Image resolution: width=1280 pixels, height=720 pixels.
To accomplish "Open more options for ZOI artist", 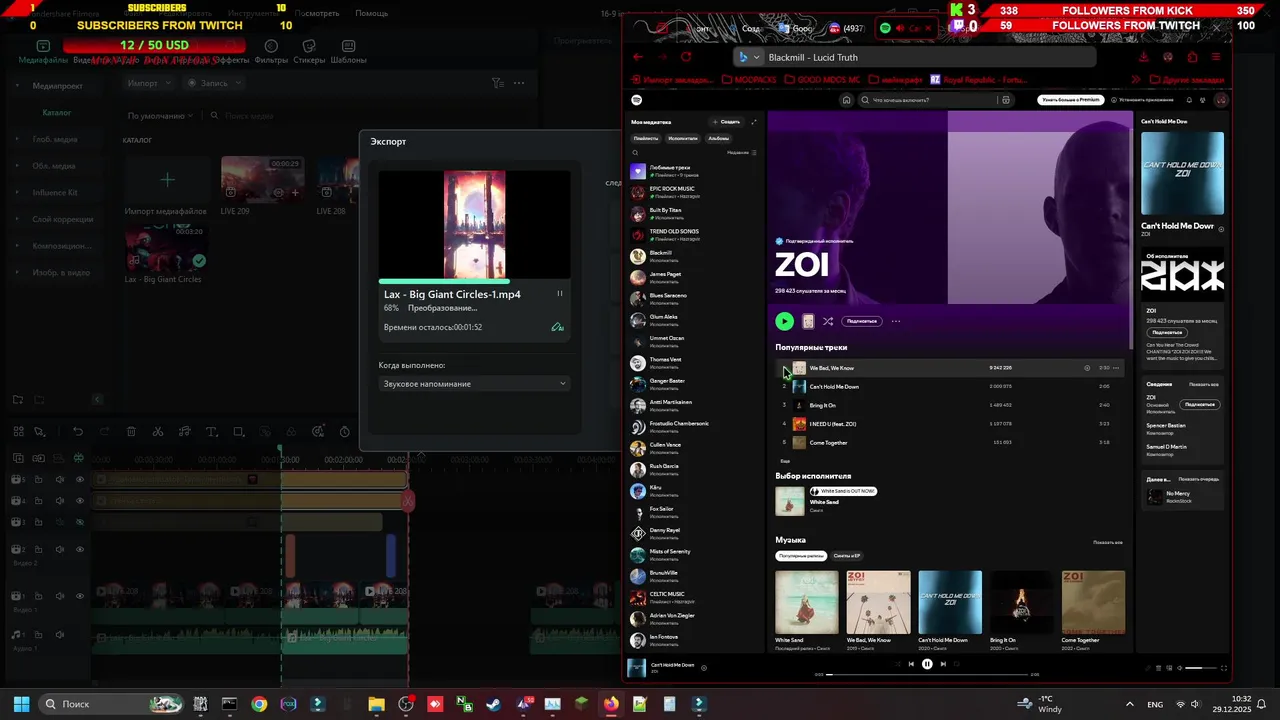I will click(x=896, y=321).
